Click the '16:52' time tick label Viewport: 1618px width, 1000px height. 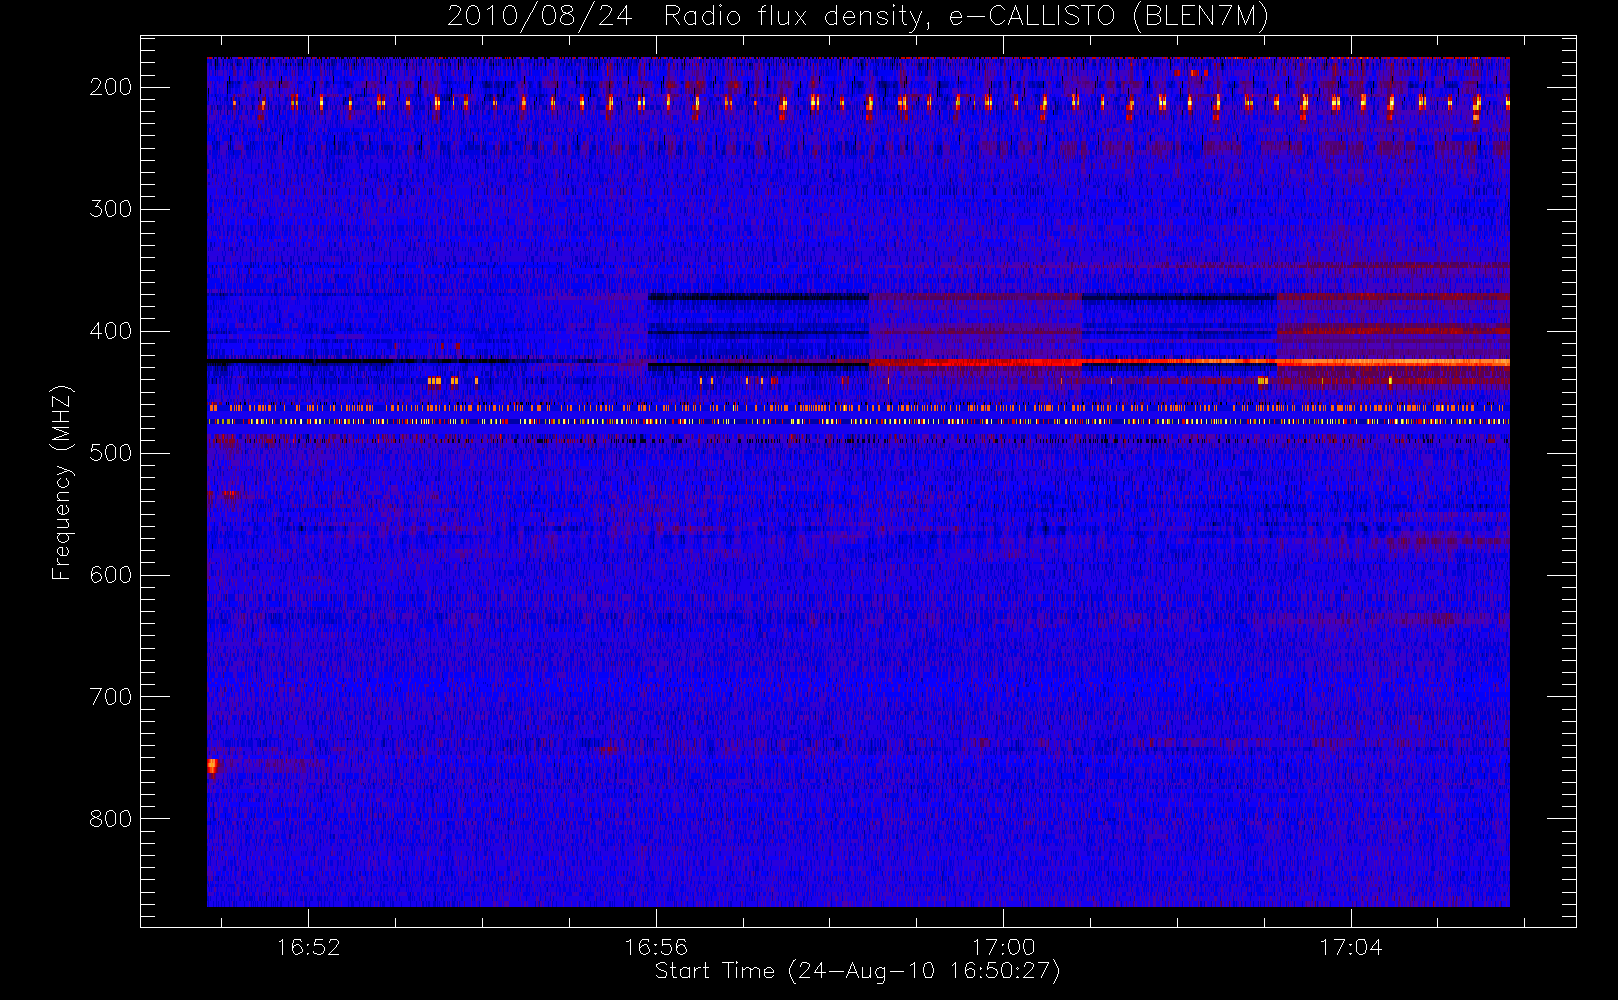click(308, 947)
